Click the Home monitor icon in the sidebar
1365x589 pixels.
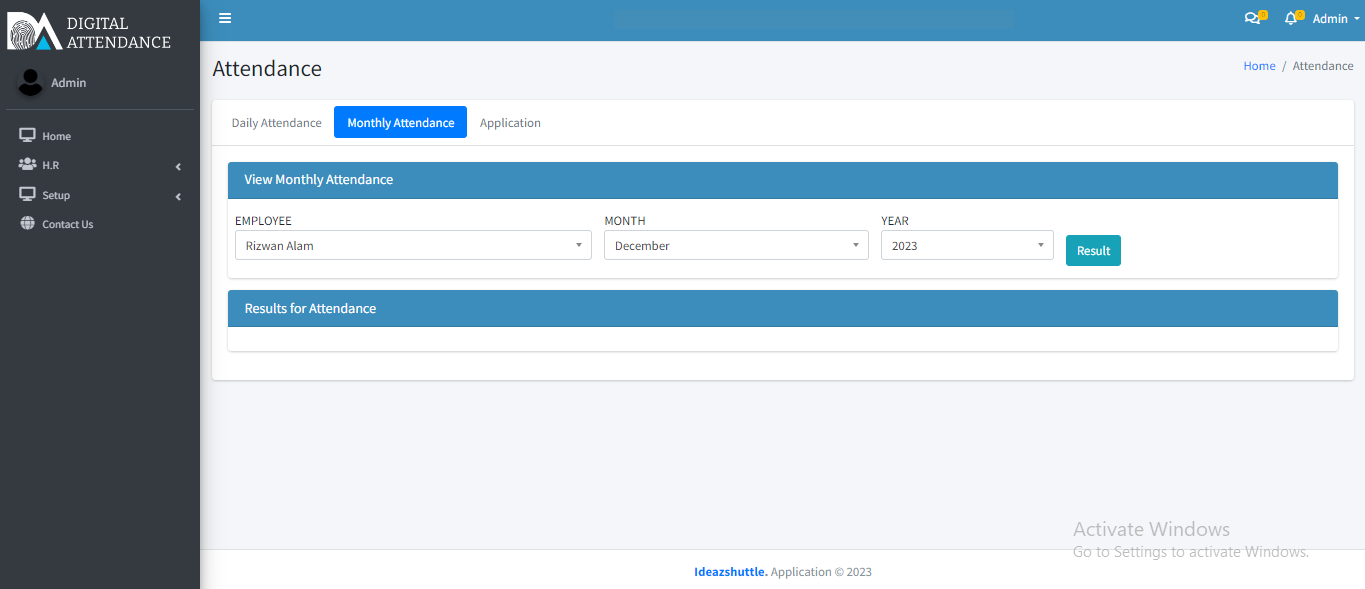tap(27, 135)
